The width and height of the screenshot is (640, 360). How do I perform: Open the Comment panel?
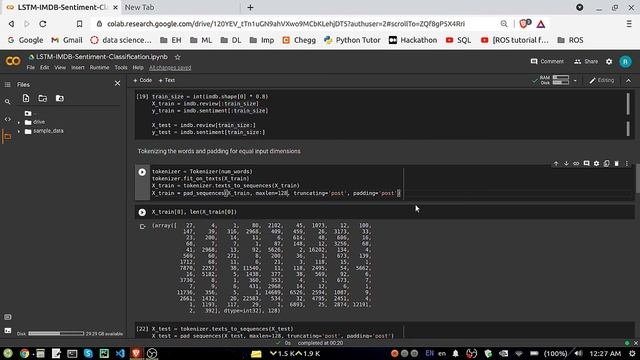pos(547,62)
